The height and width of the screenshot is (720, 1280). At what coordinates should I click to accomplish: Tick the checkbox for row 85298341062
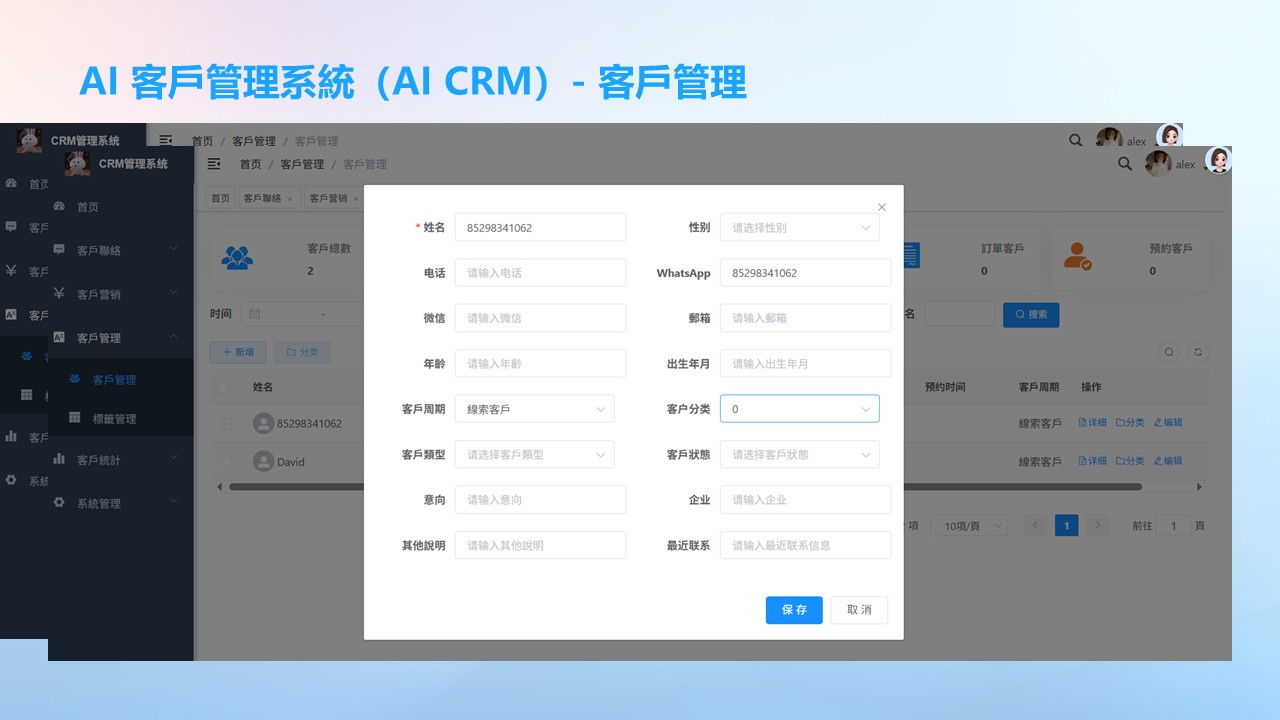[226, 424]
